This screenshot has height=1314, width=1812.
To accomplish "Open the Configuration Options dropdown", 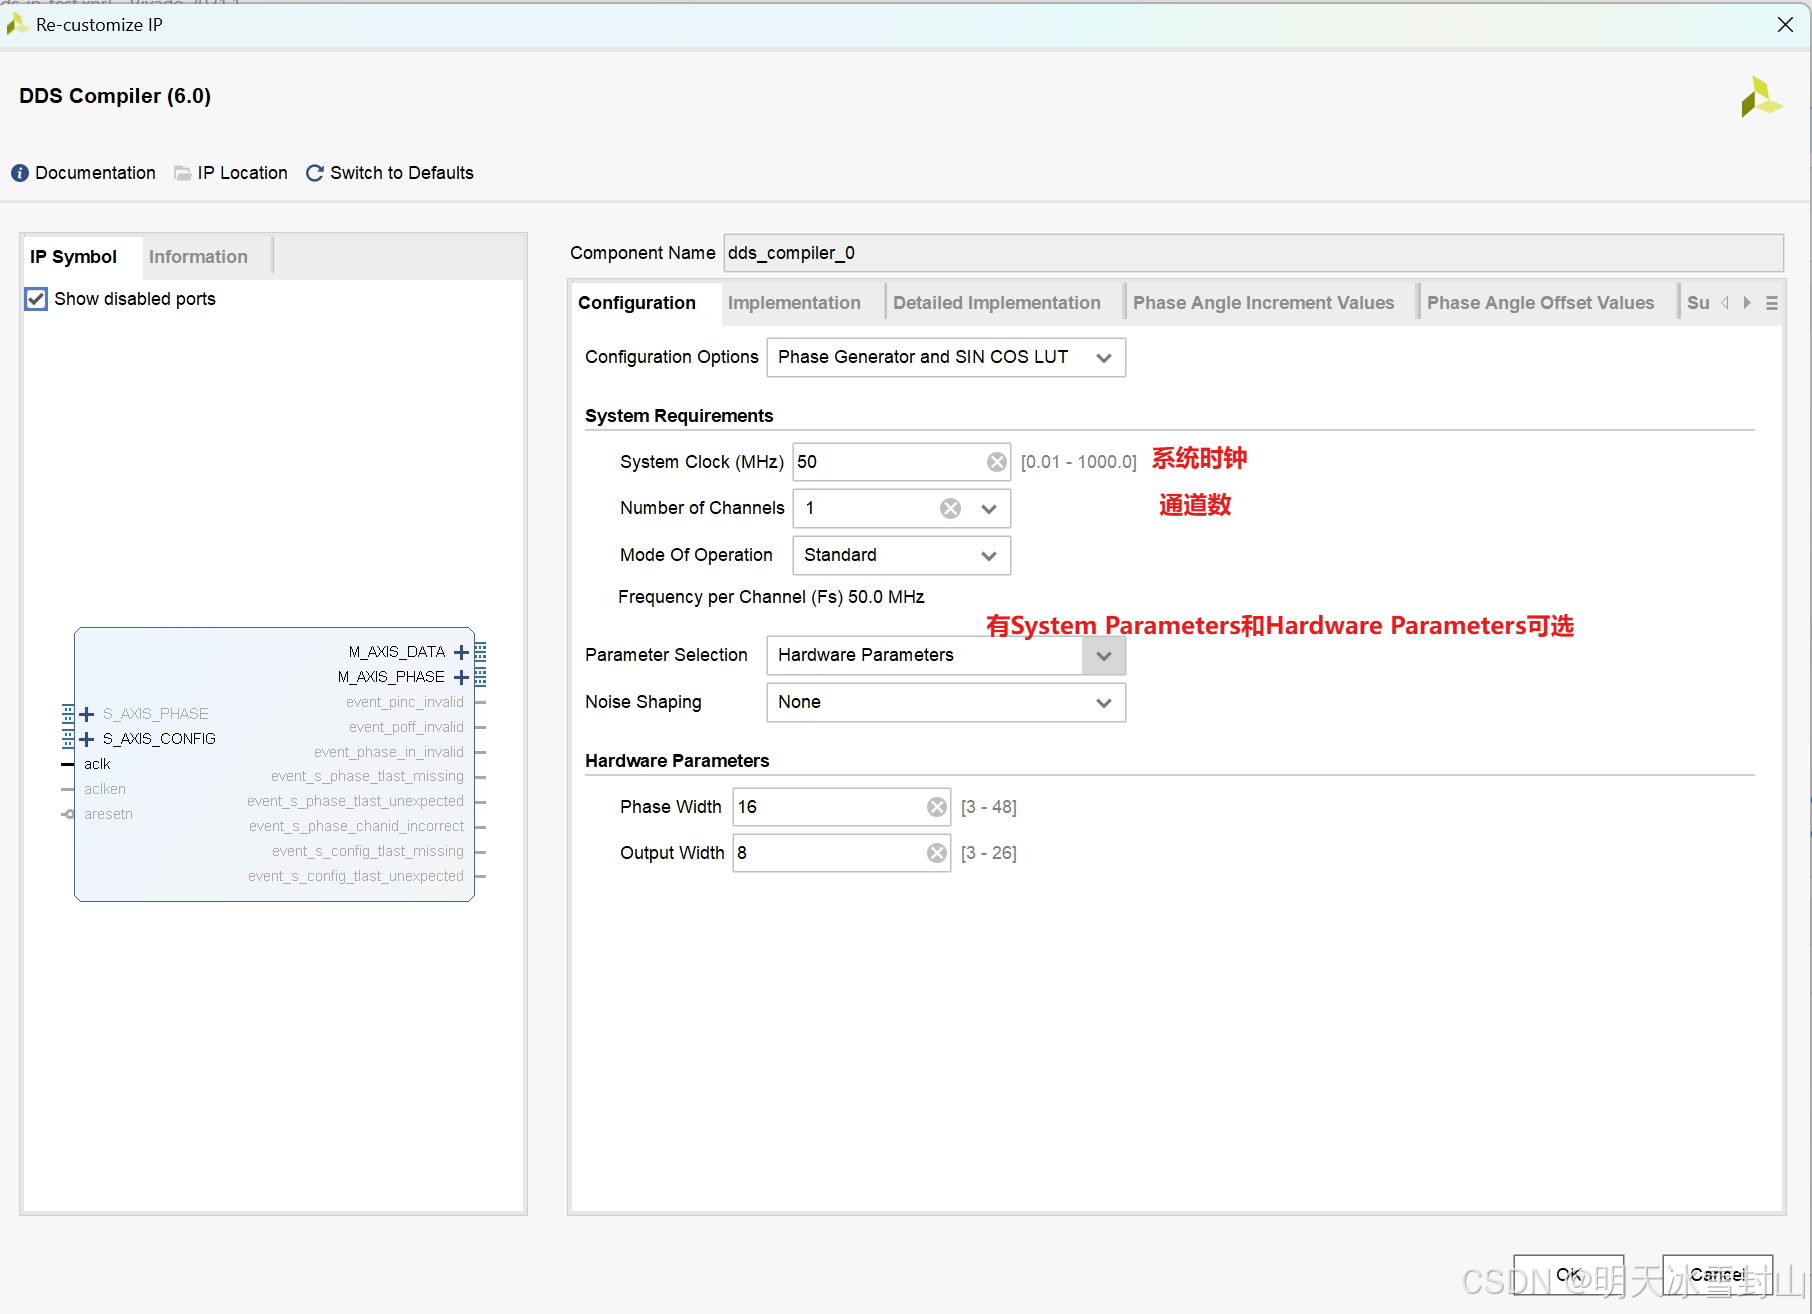I will [x=946, y=358].
